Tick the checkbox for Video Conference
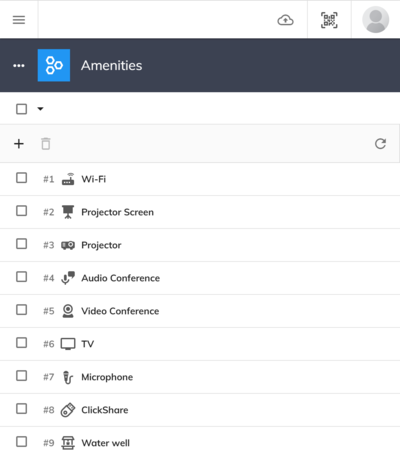The height and width of the screenshot is (455, 400). 22,310
